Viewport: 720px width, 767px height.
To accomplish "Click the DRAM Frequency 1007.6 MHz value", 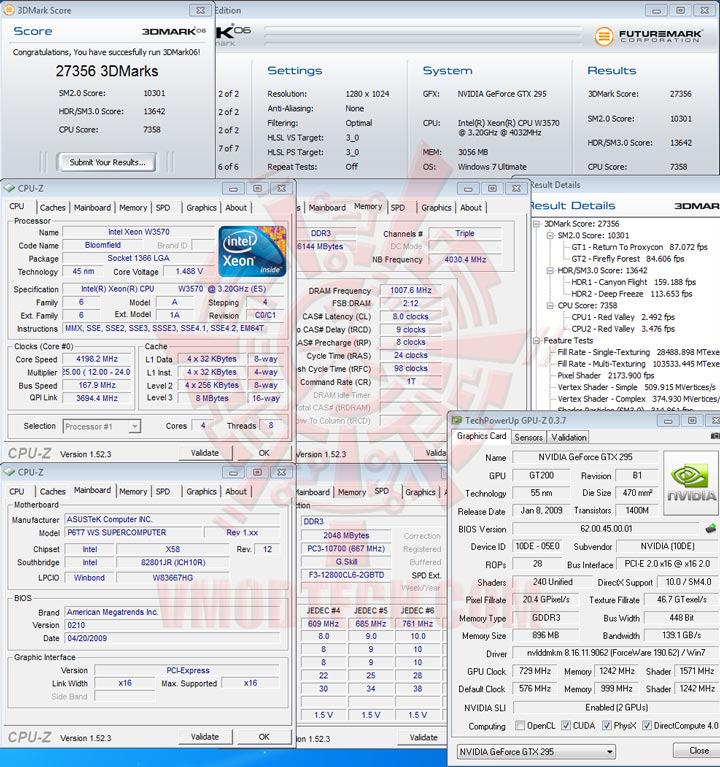I will 410,290.
